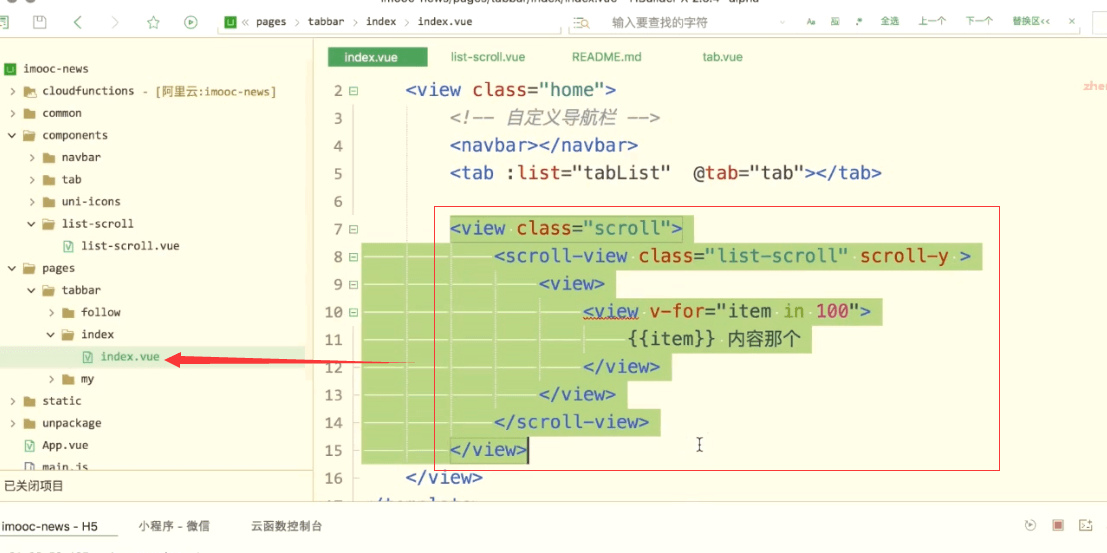Click the 'index' folder breadcrumb segment
1107x553 pixels.
pos(381,22)
